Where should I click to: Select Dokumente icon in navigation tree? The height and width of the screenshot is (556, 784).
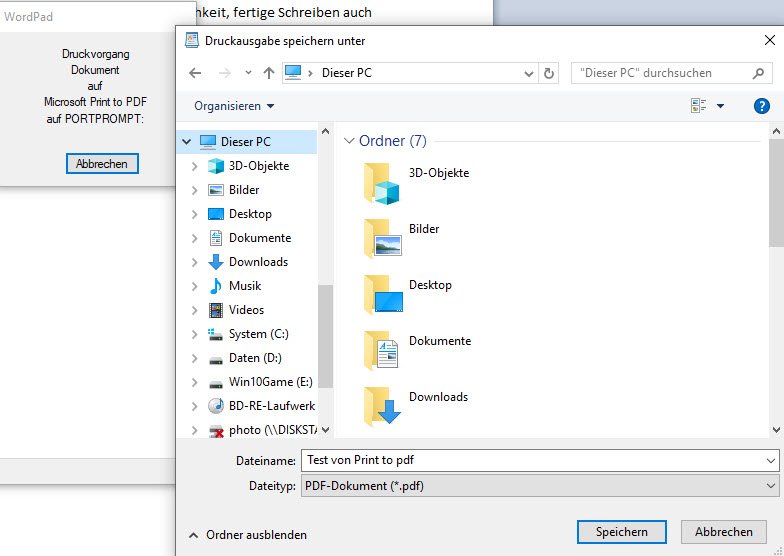pos(216,238)
